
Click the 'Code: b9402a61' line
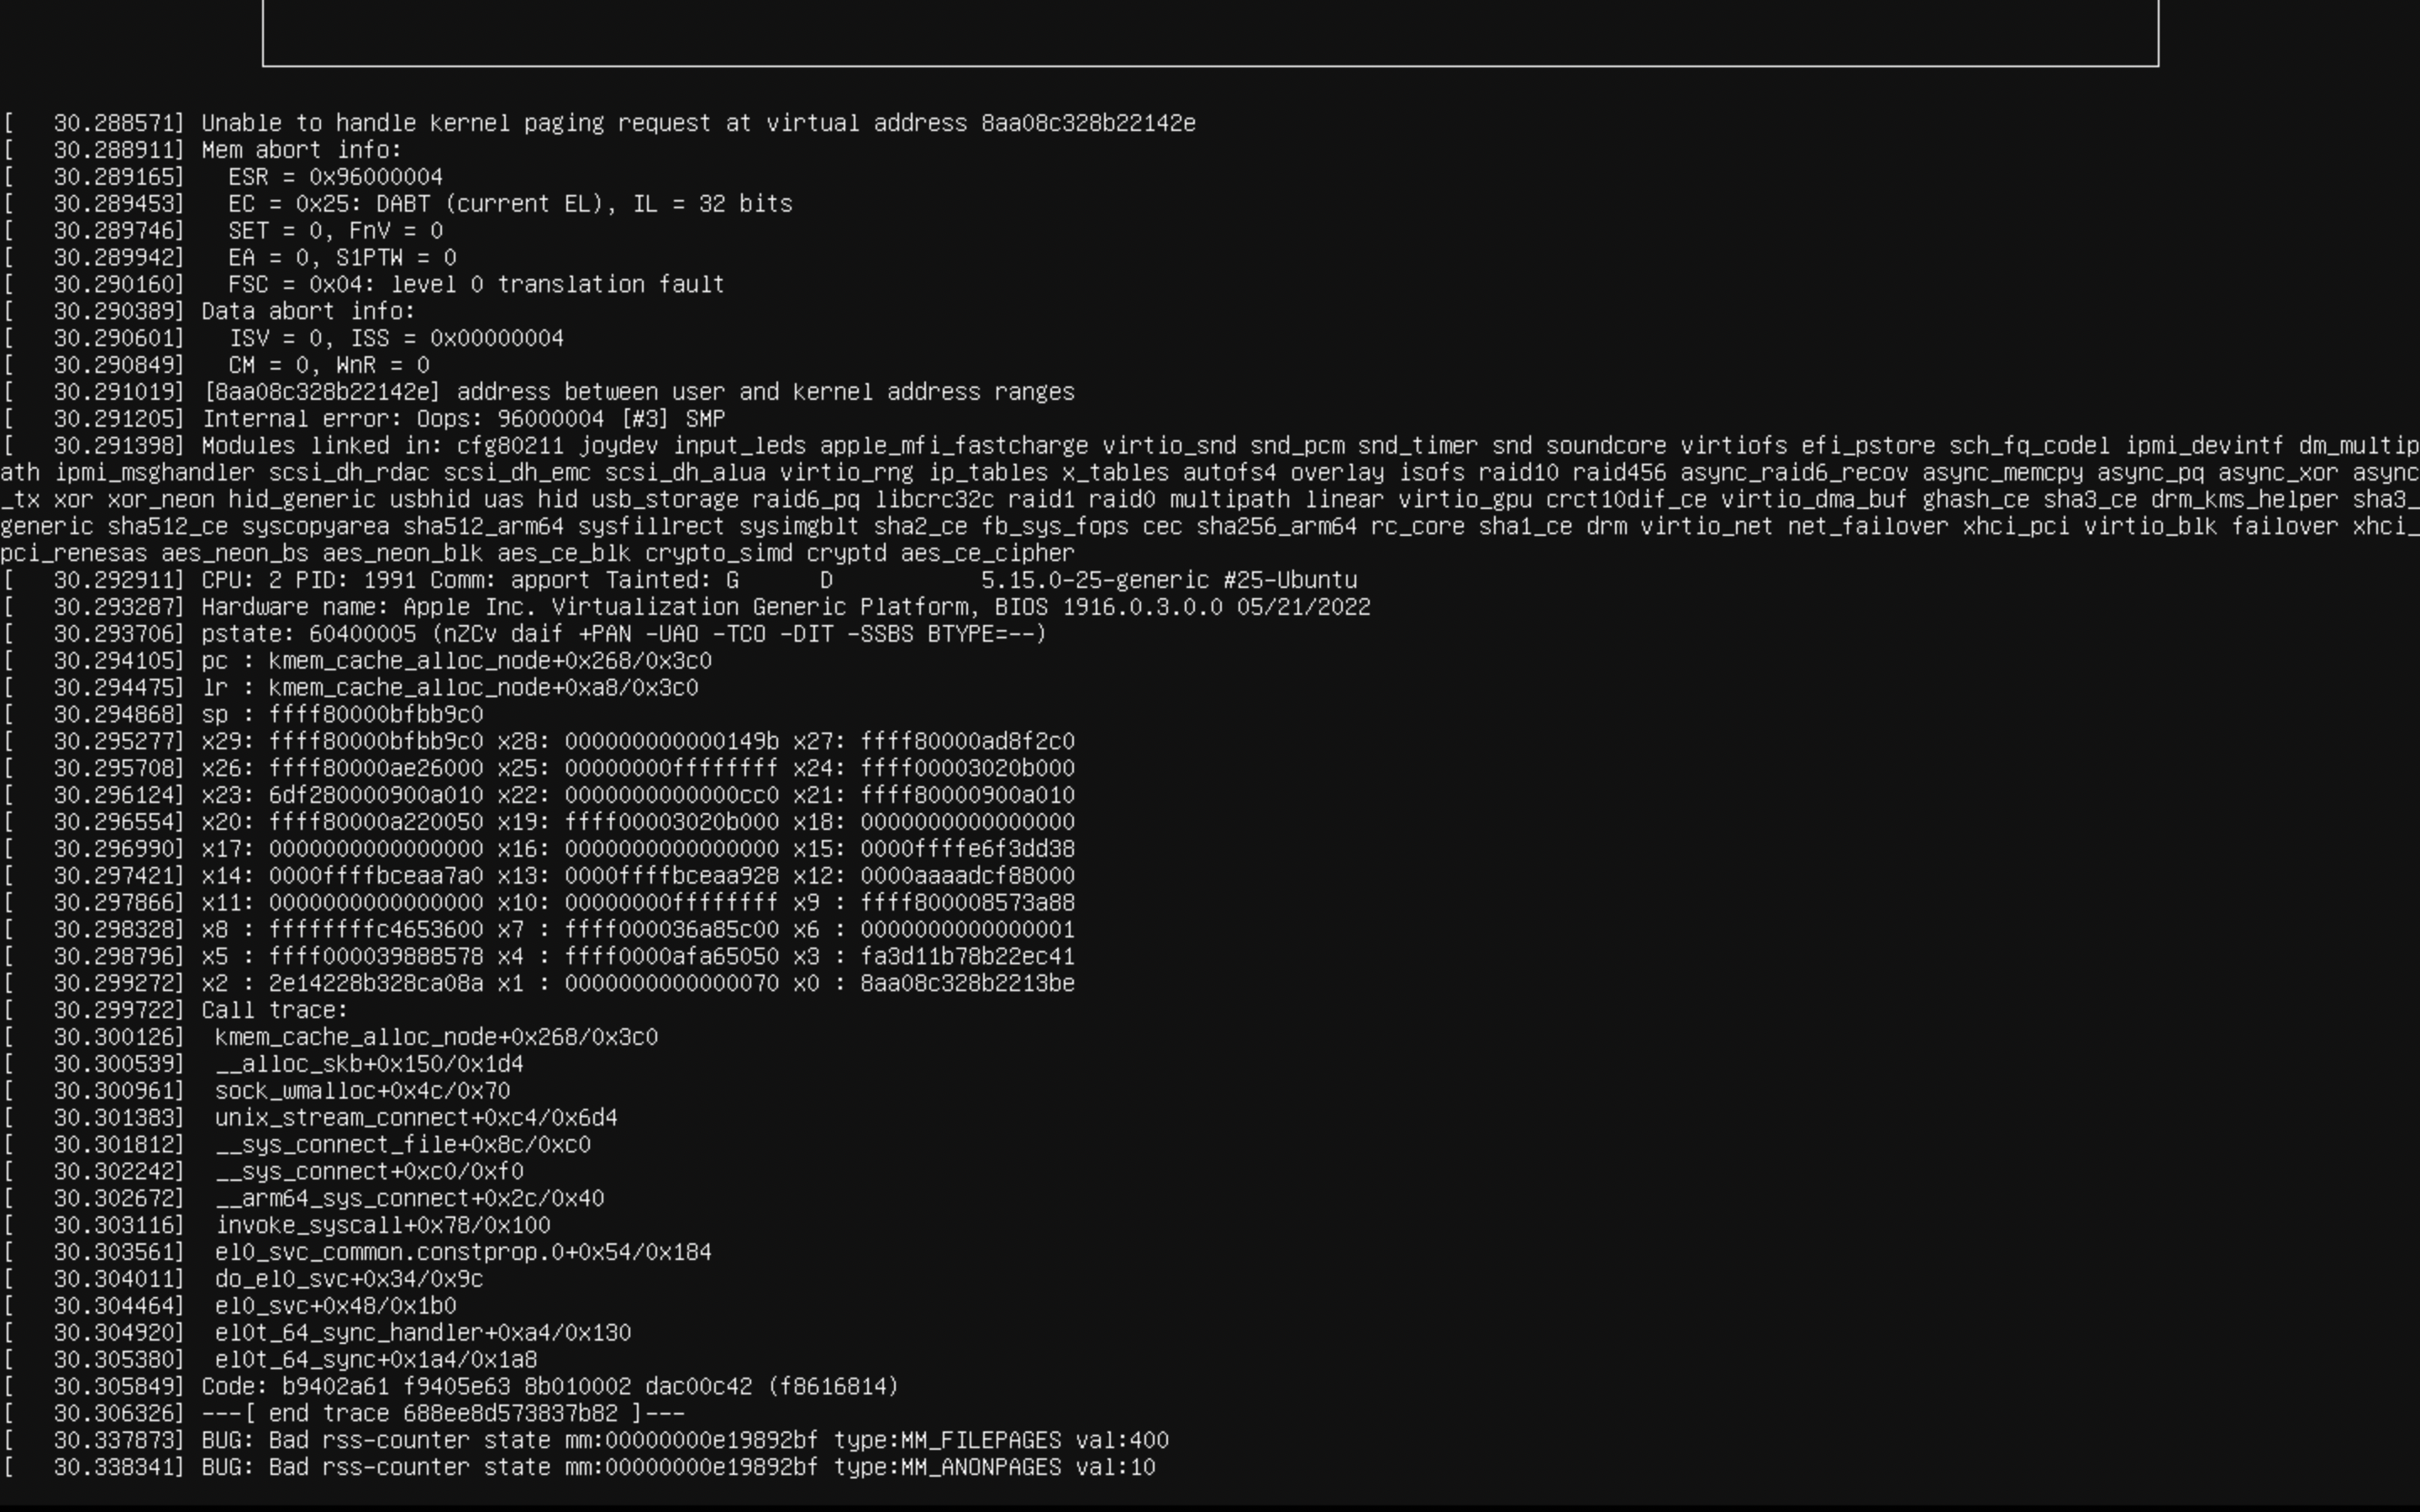click(x=550, y=1387)
